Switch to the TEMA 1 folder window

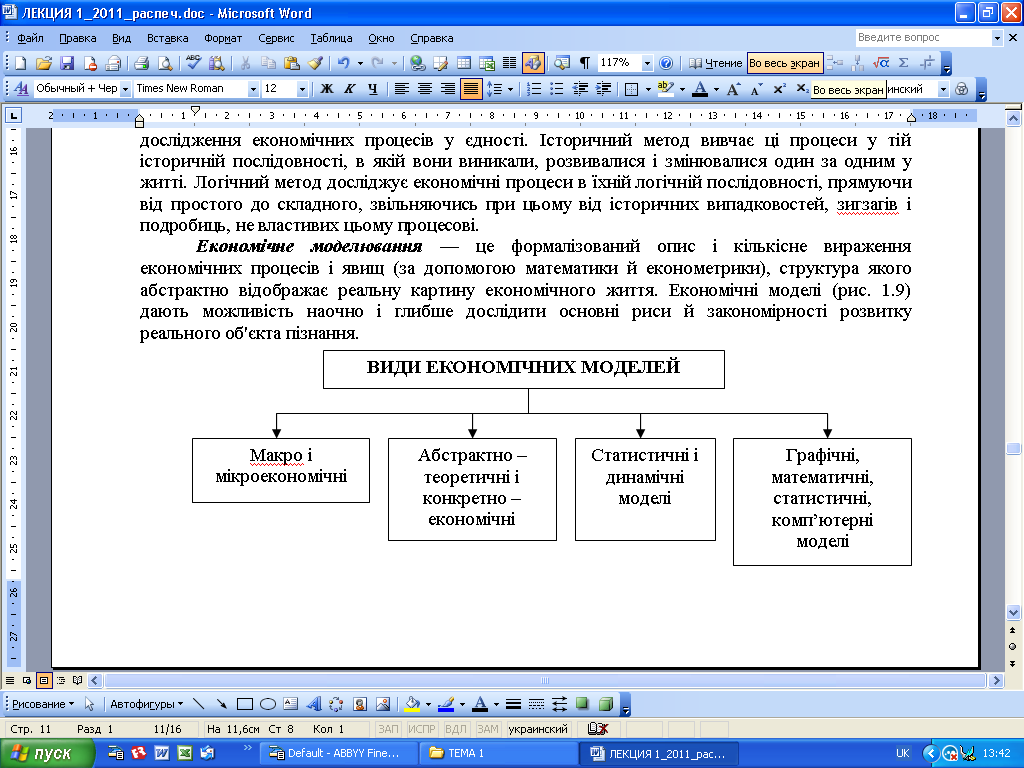[498, 753]
